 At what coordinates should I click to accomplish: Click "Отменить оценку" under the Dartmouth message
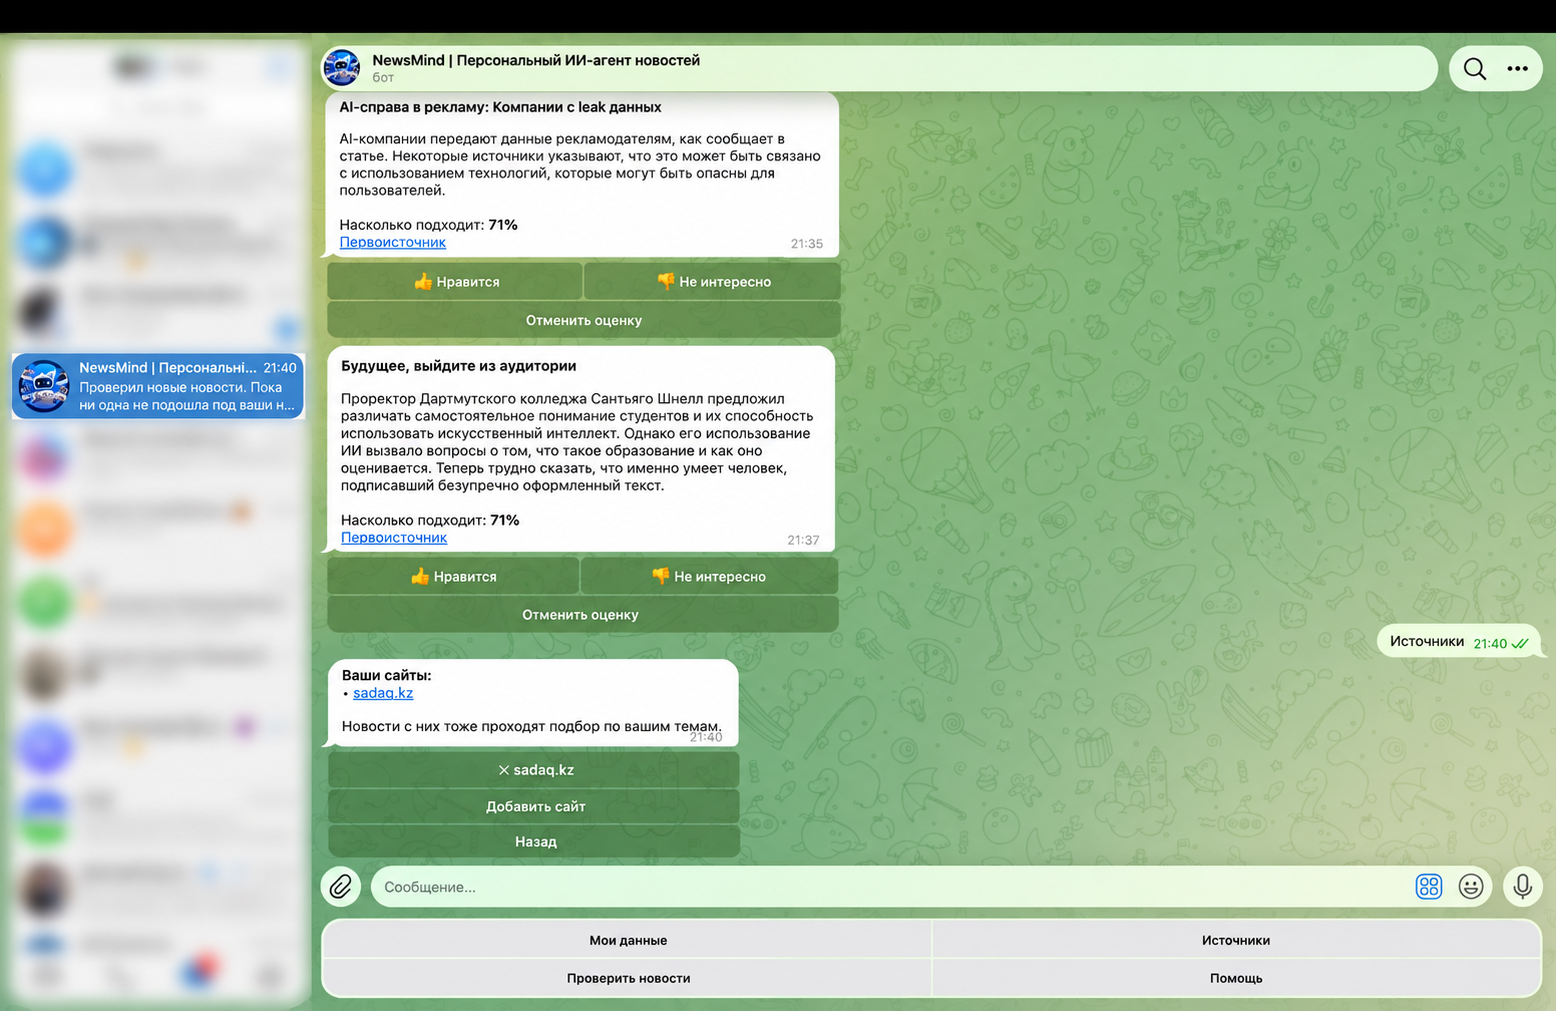click(582, 615)
